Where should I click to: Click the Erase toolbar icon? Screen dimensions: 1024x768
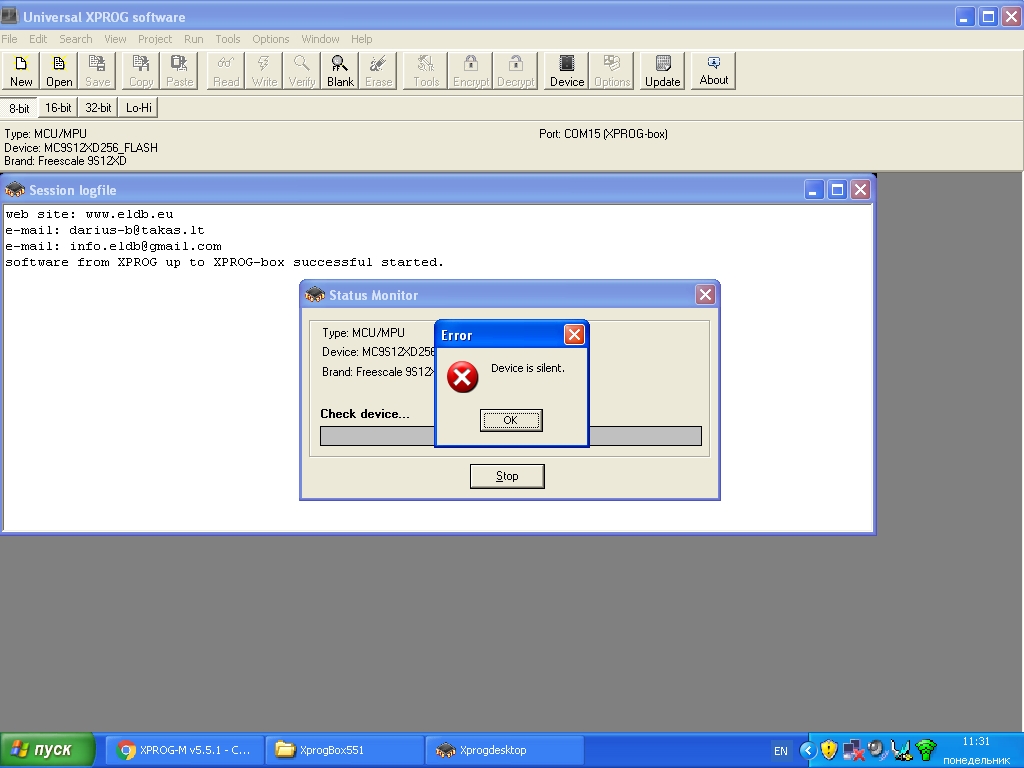click(378, 71)
